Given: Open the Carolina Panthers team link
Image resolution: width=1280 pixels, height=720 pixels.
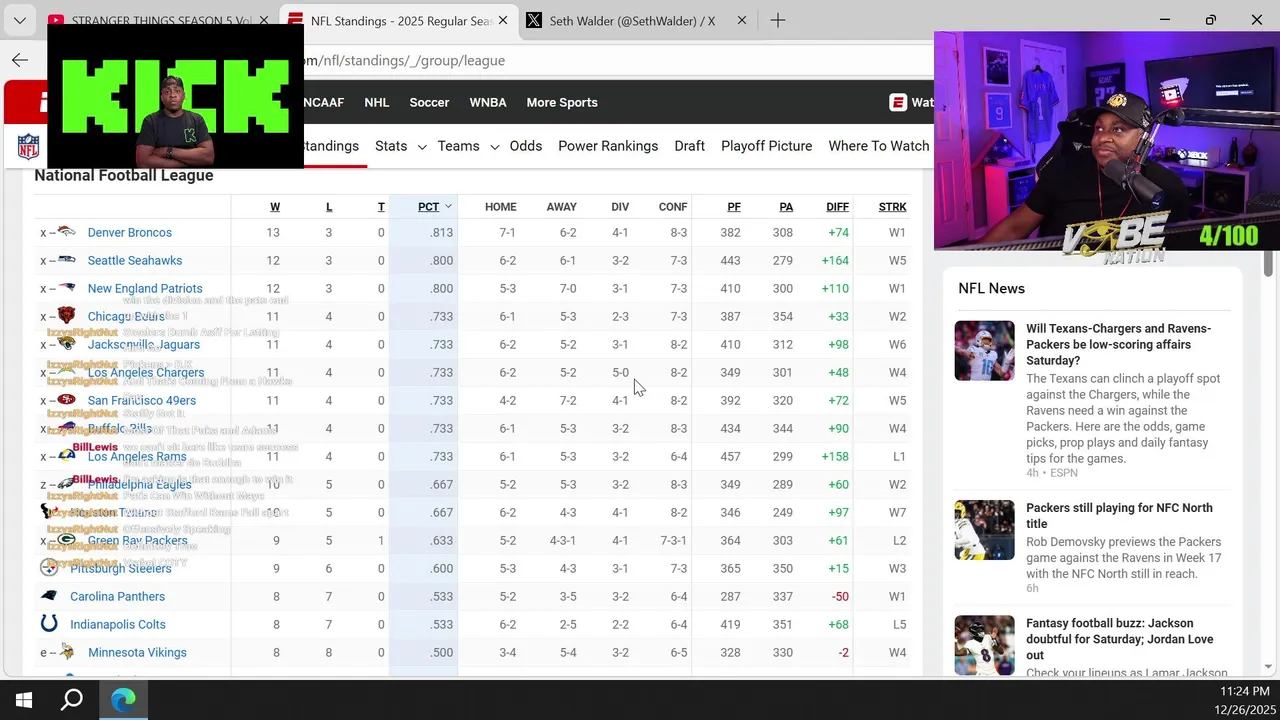Looking at the screenshot, I should click(117, 596).
